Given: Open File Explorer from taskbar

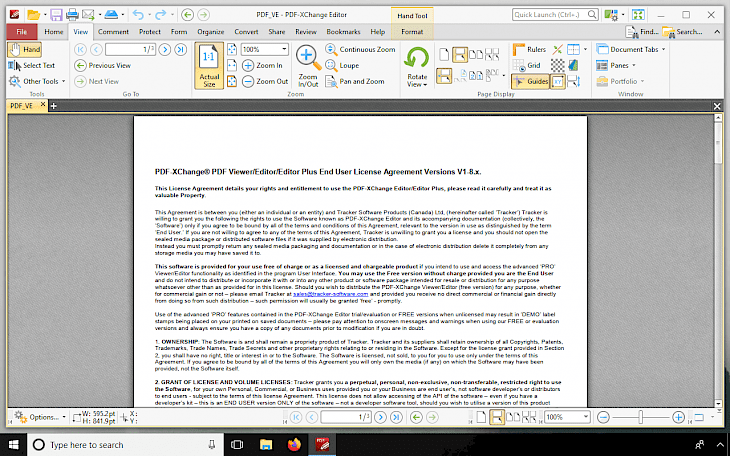Looking at the screenshot, I should click(x=266, y=445).
